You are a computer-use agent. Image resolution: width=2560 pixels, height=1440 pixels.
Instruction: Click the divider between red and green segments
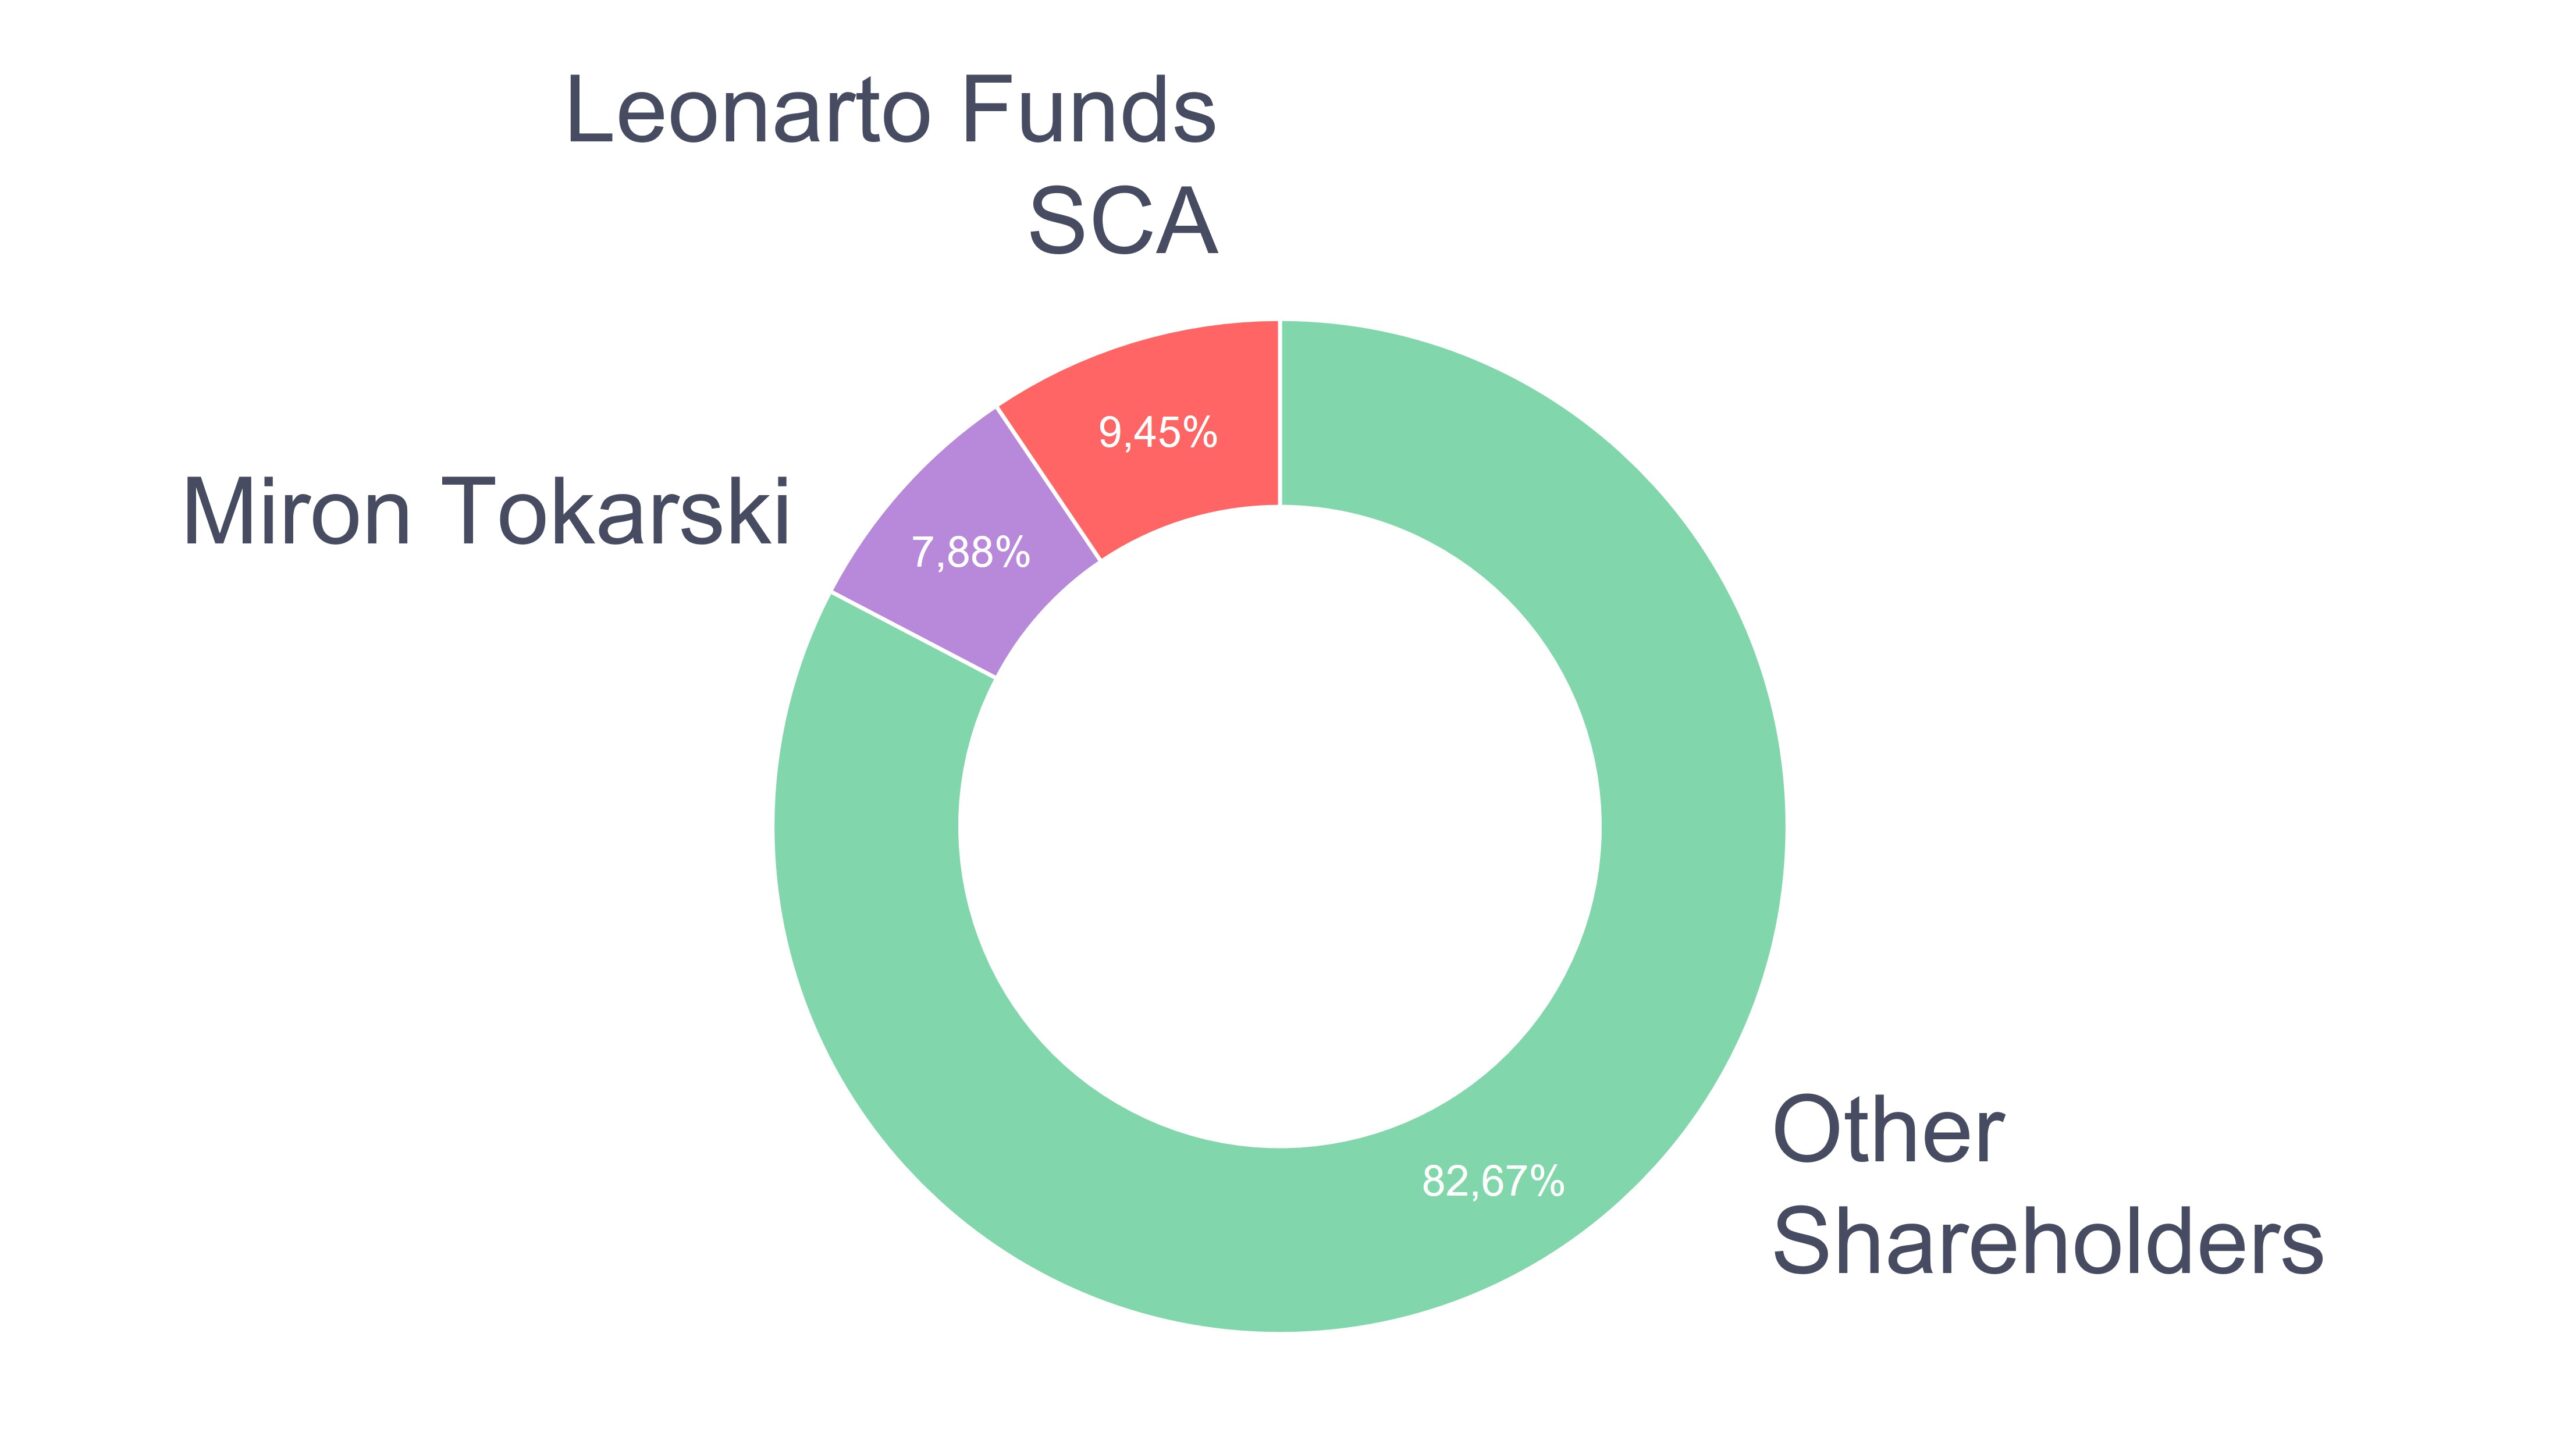(x=1280, y=413)
